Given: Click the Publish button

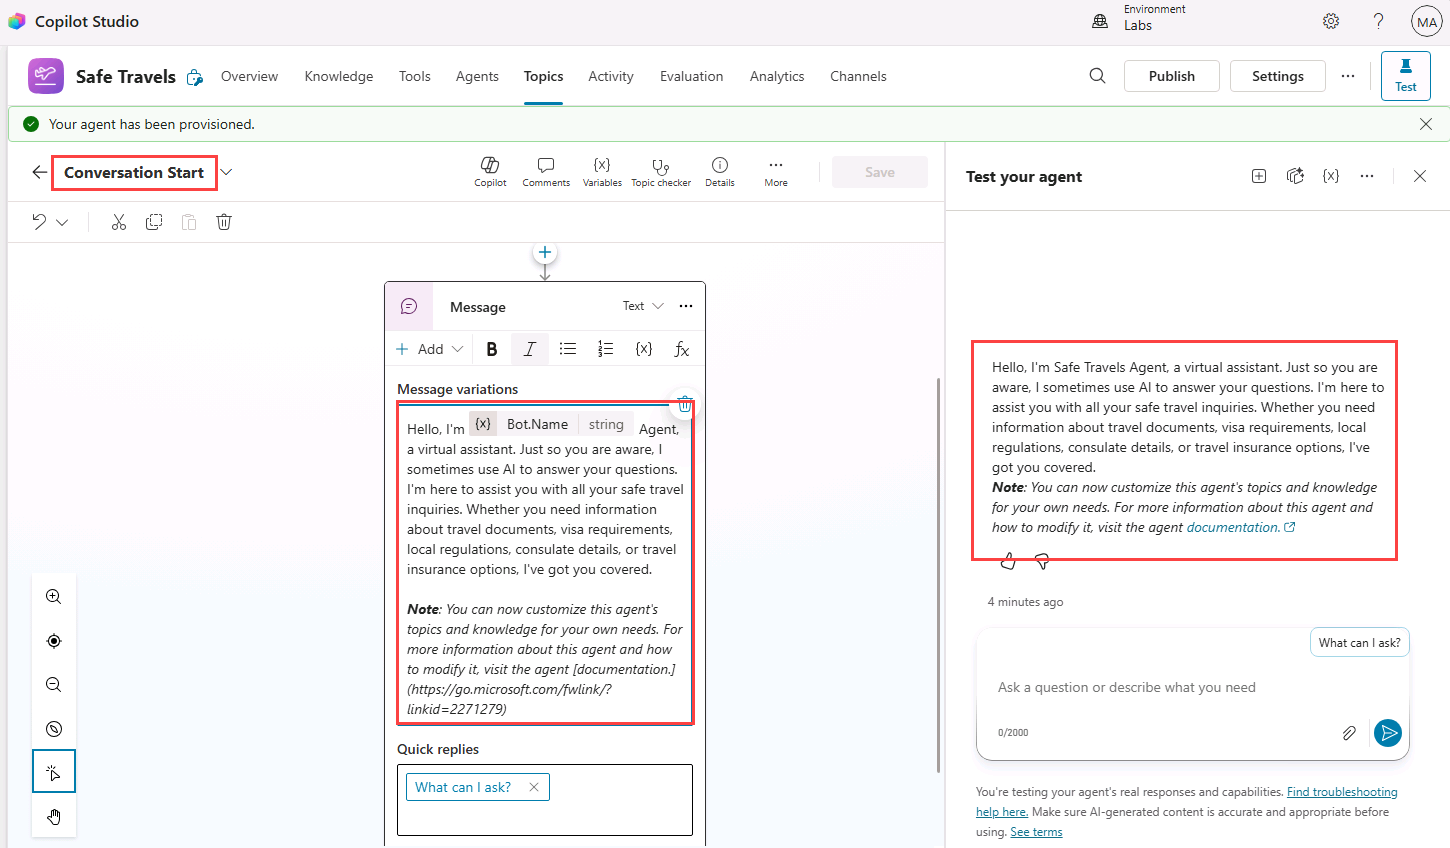Looking at the screenshot, I should click(x=1172, y=76).
